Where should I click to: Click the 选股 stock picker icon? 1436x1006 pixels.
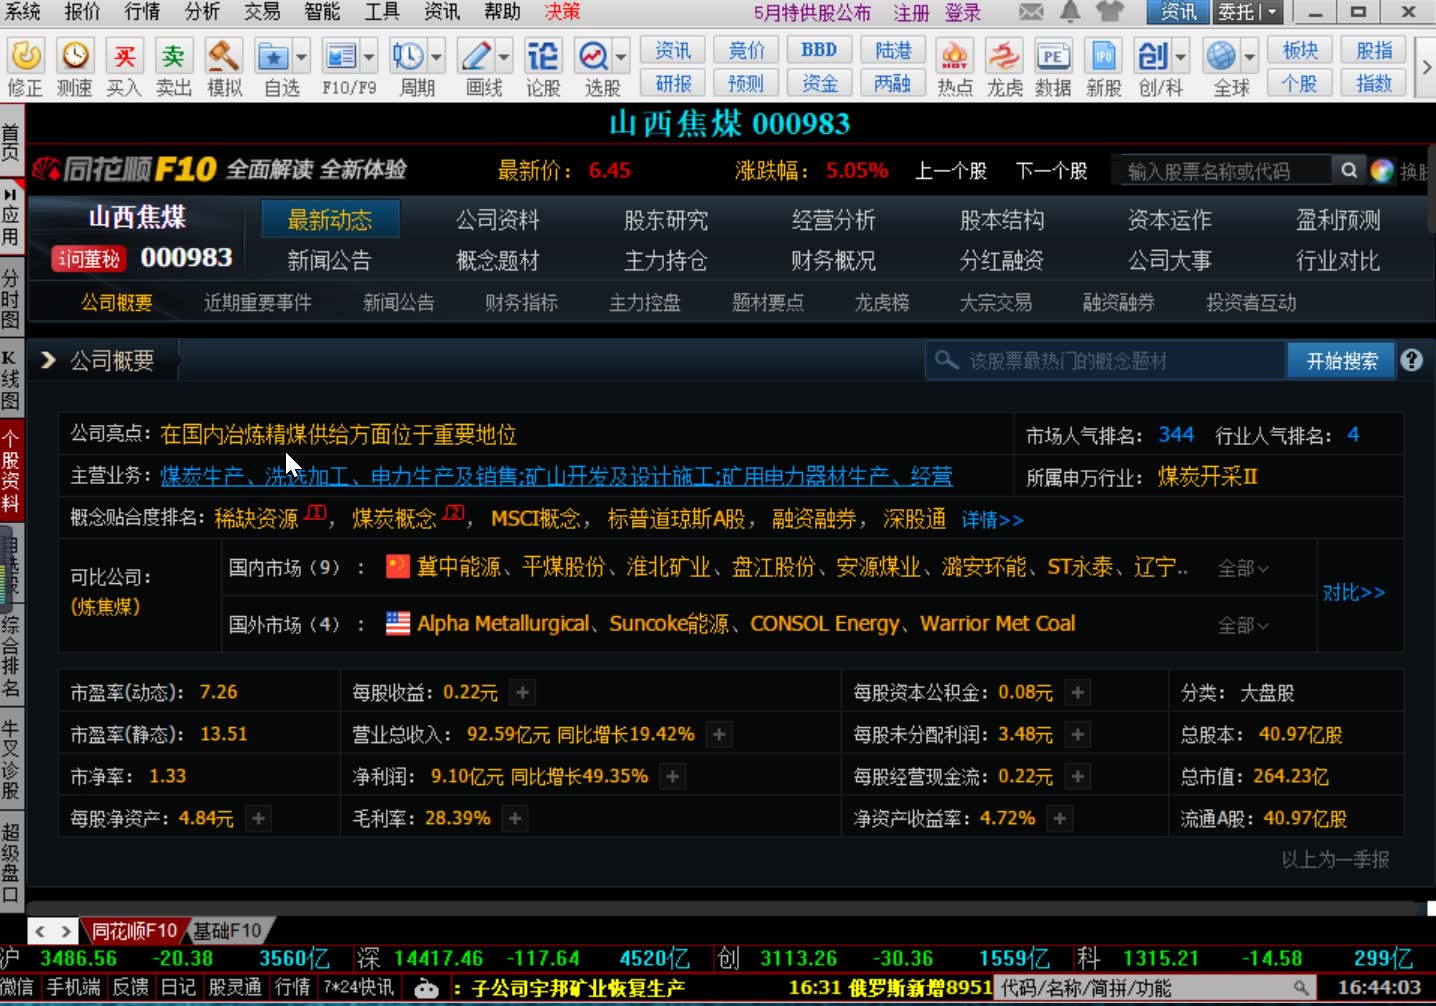(x=594, y=56)
